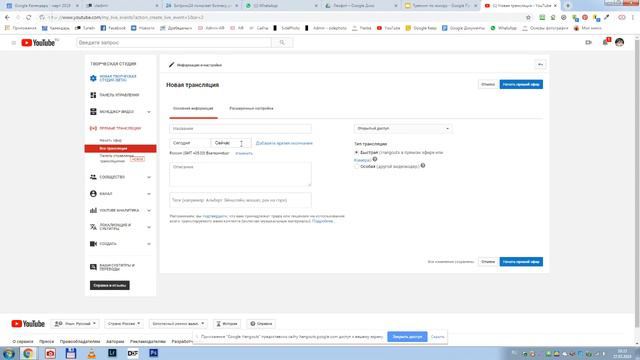The width and height of the screenshot is (640, 360).
Task: Click the new Creative Studio beta gear icon
Action: (x=93, y=78)
